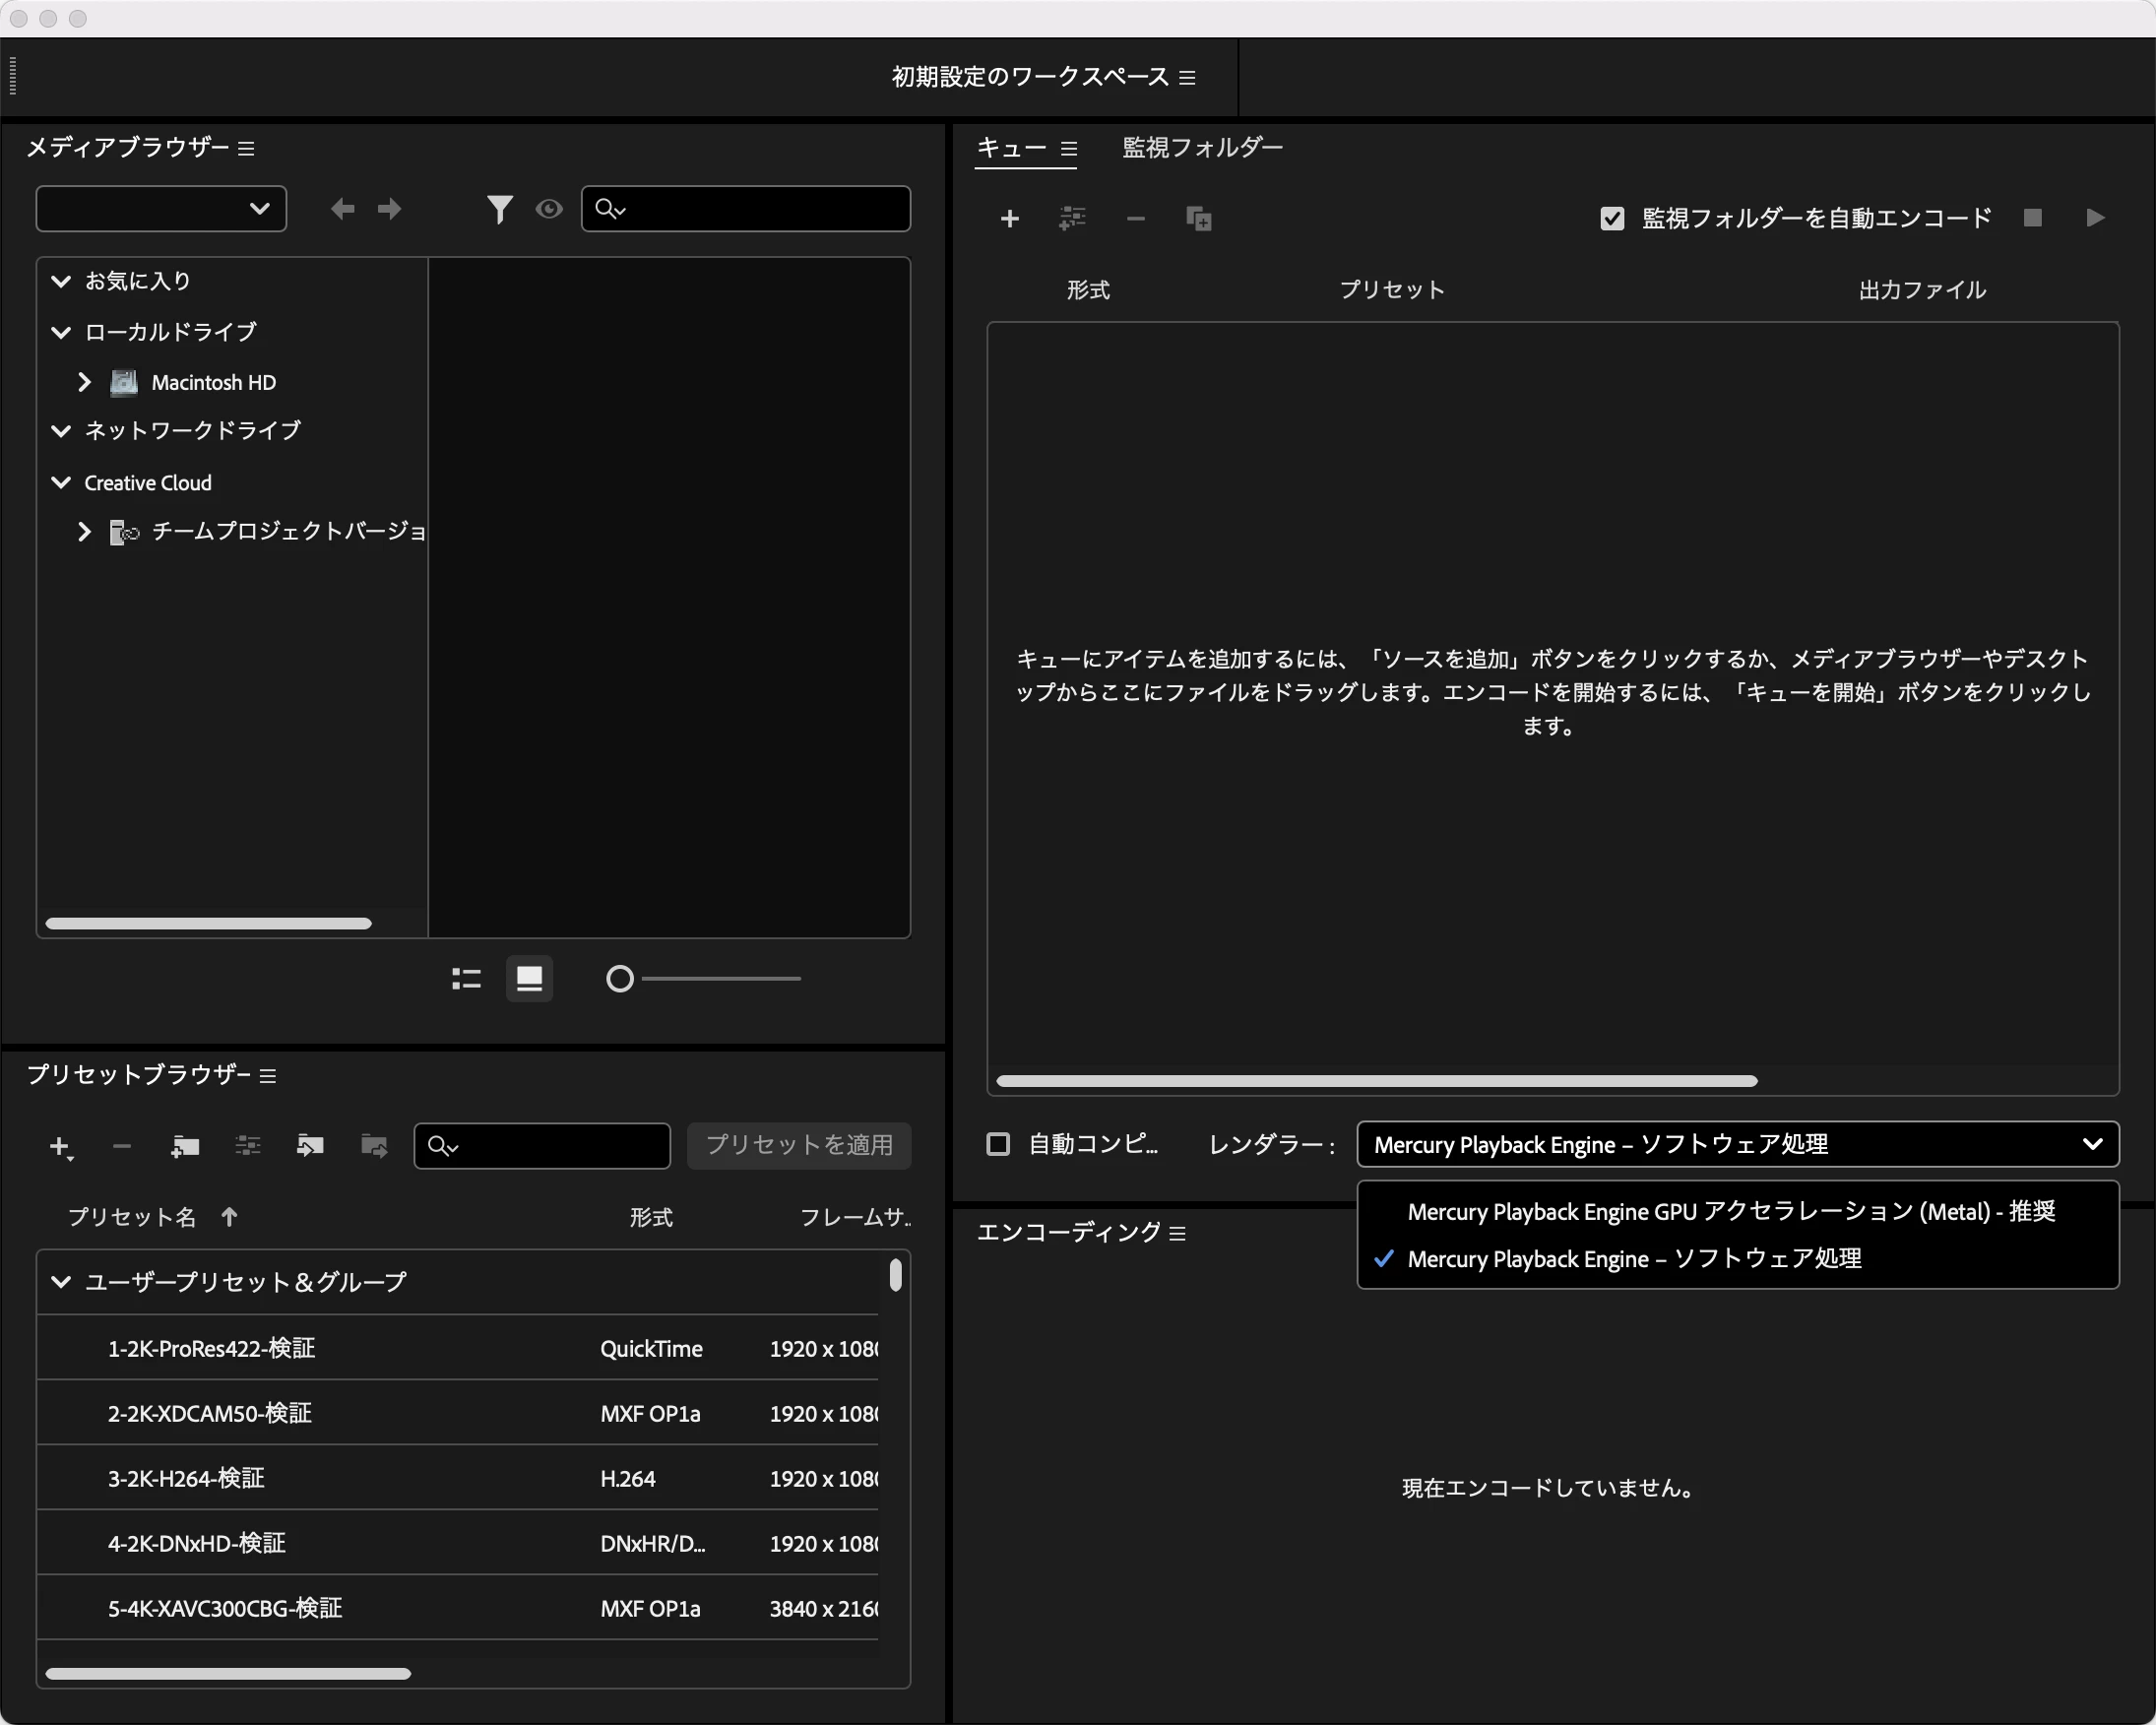The width and height of the screenshot is (2156, 1725).
Task: Select GPU アクセラレーション (Metal) renderer option
Action: coord(1730,1212)
